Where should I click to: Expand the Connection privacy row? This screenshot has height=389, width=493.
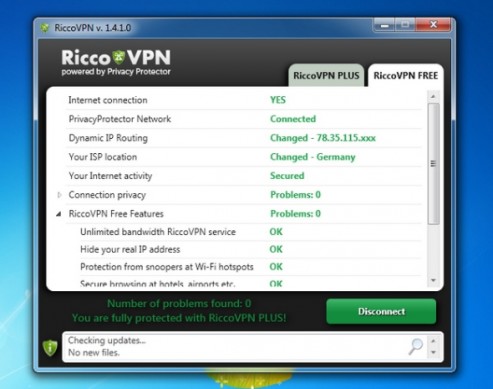[x=59, y=195]
